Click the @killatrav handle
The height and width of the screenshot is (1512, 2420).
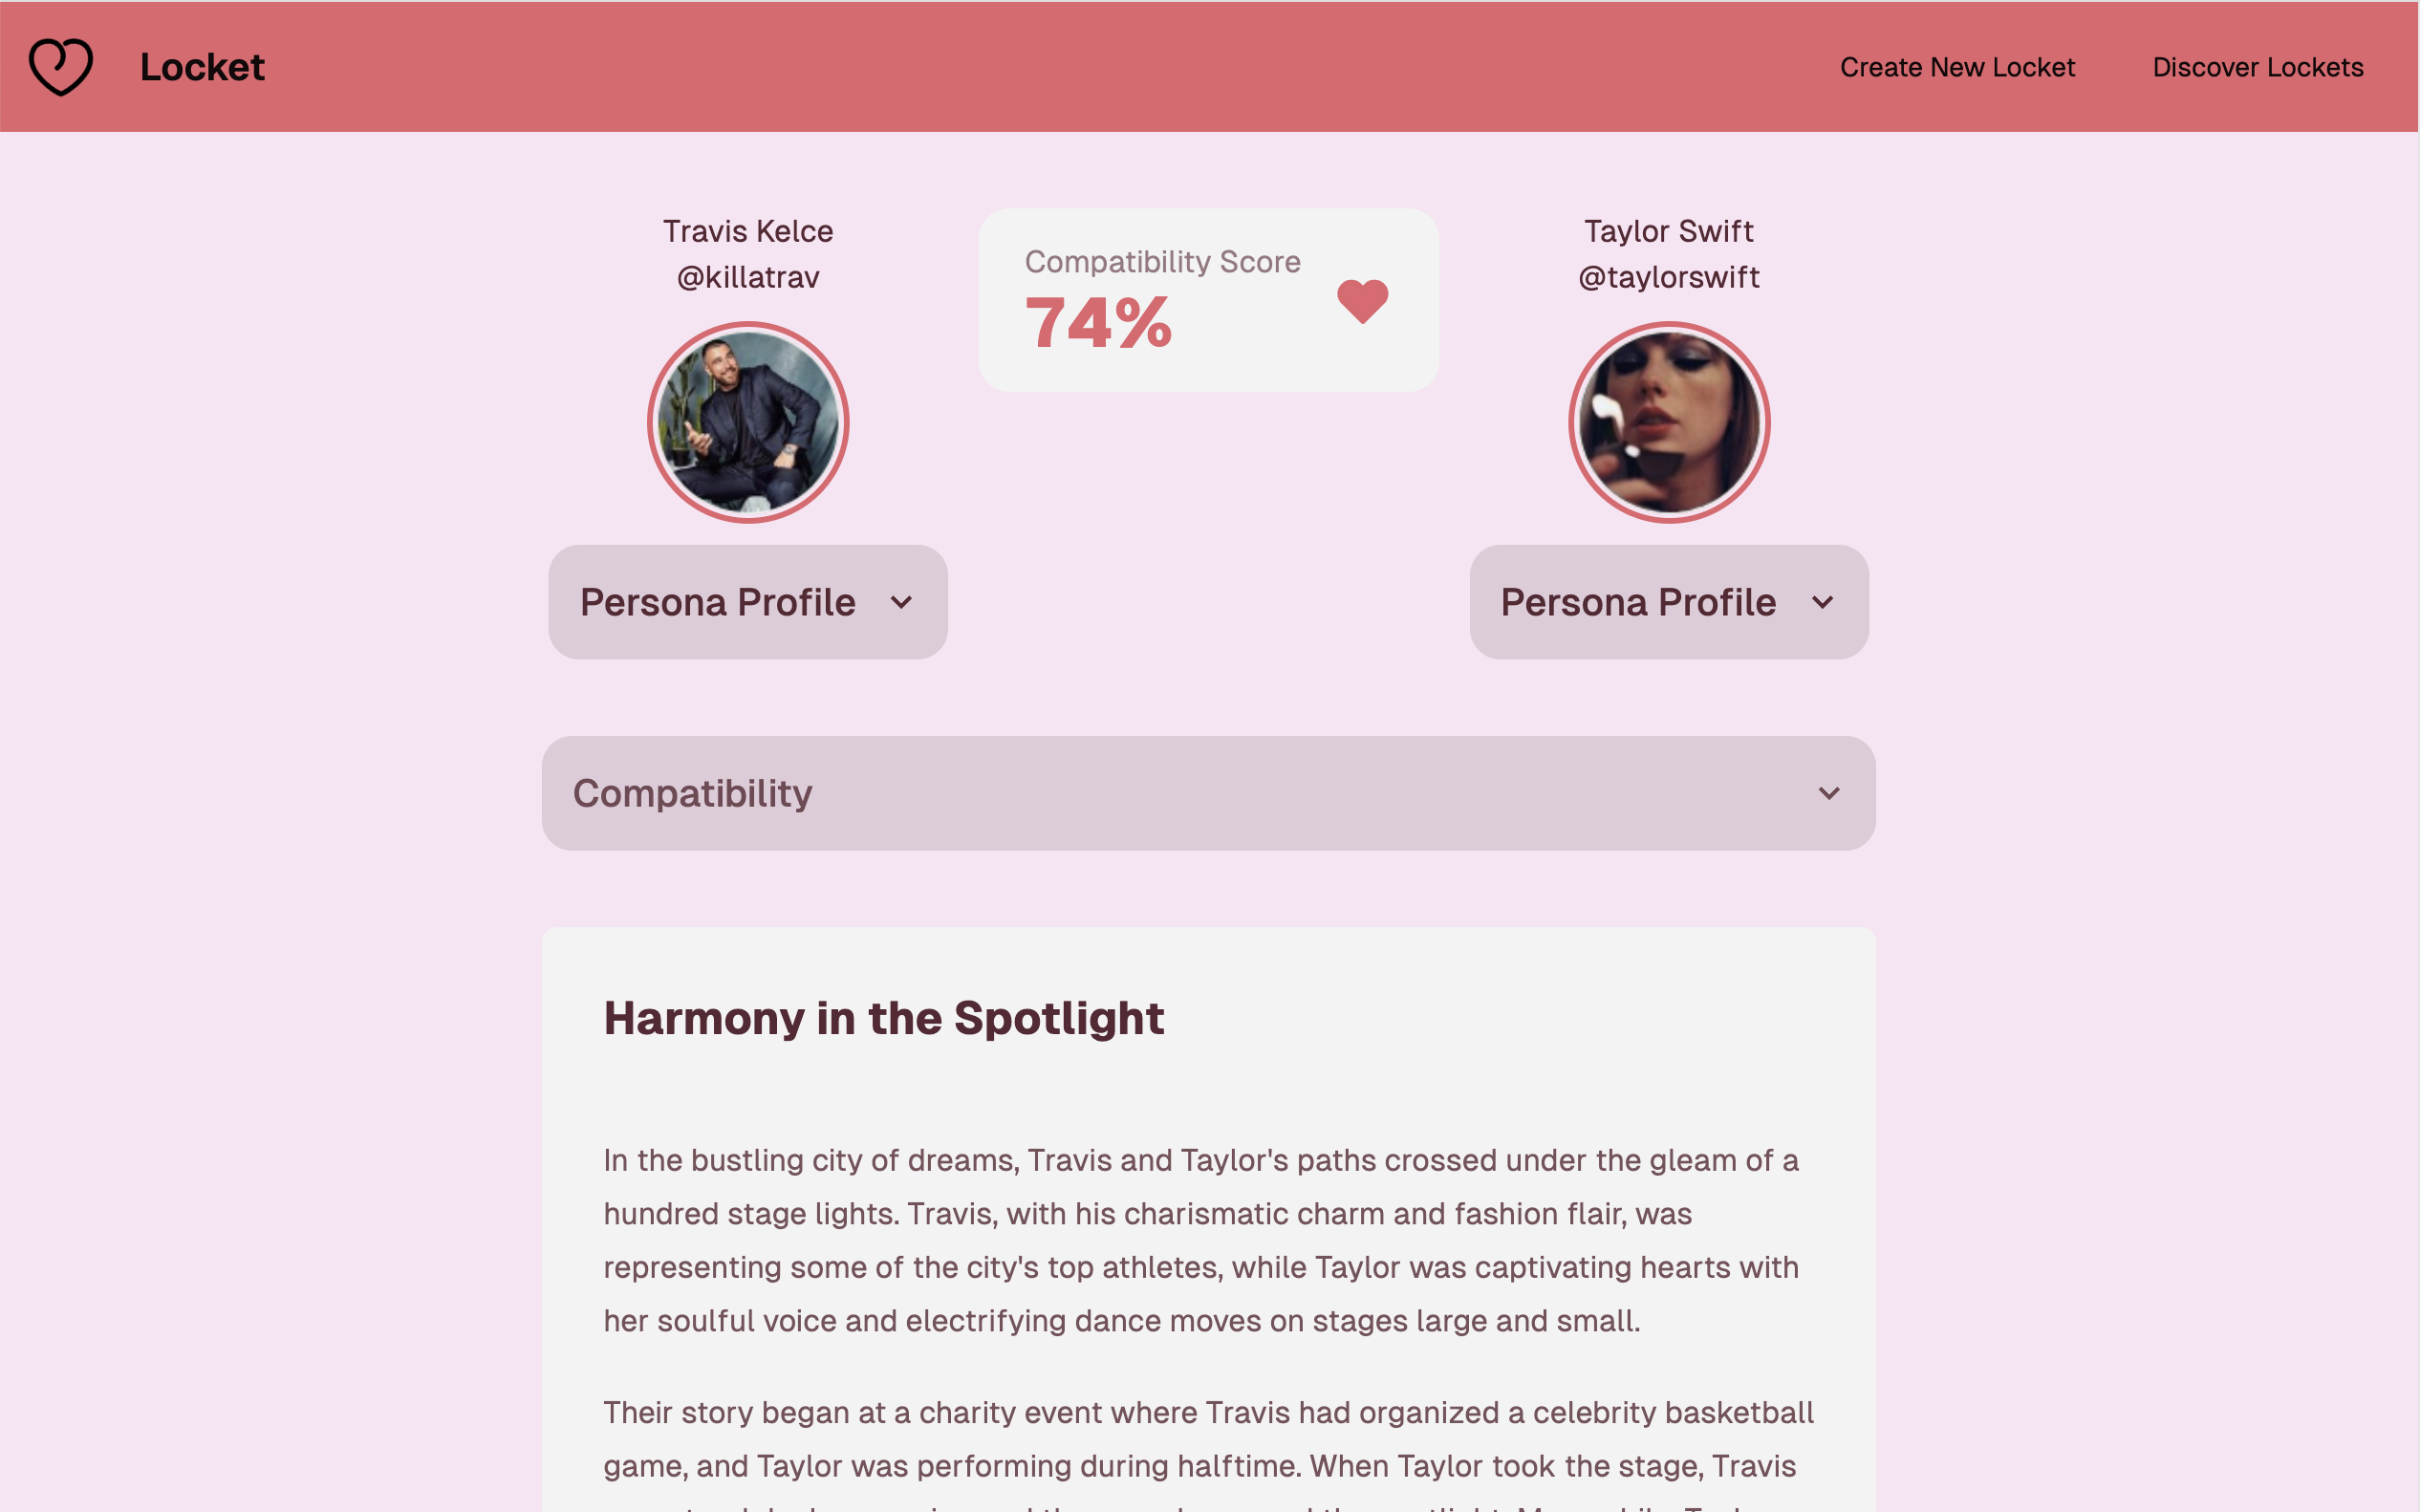click(x=748, y=277)
